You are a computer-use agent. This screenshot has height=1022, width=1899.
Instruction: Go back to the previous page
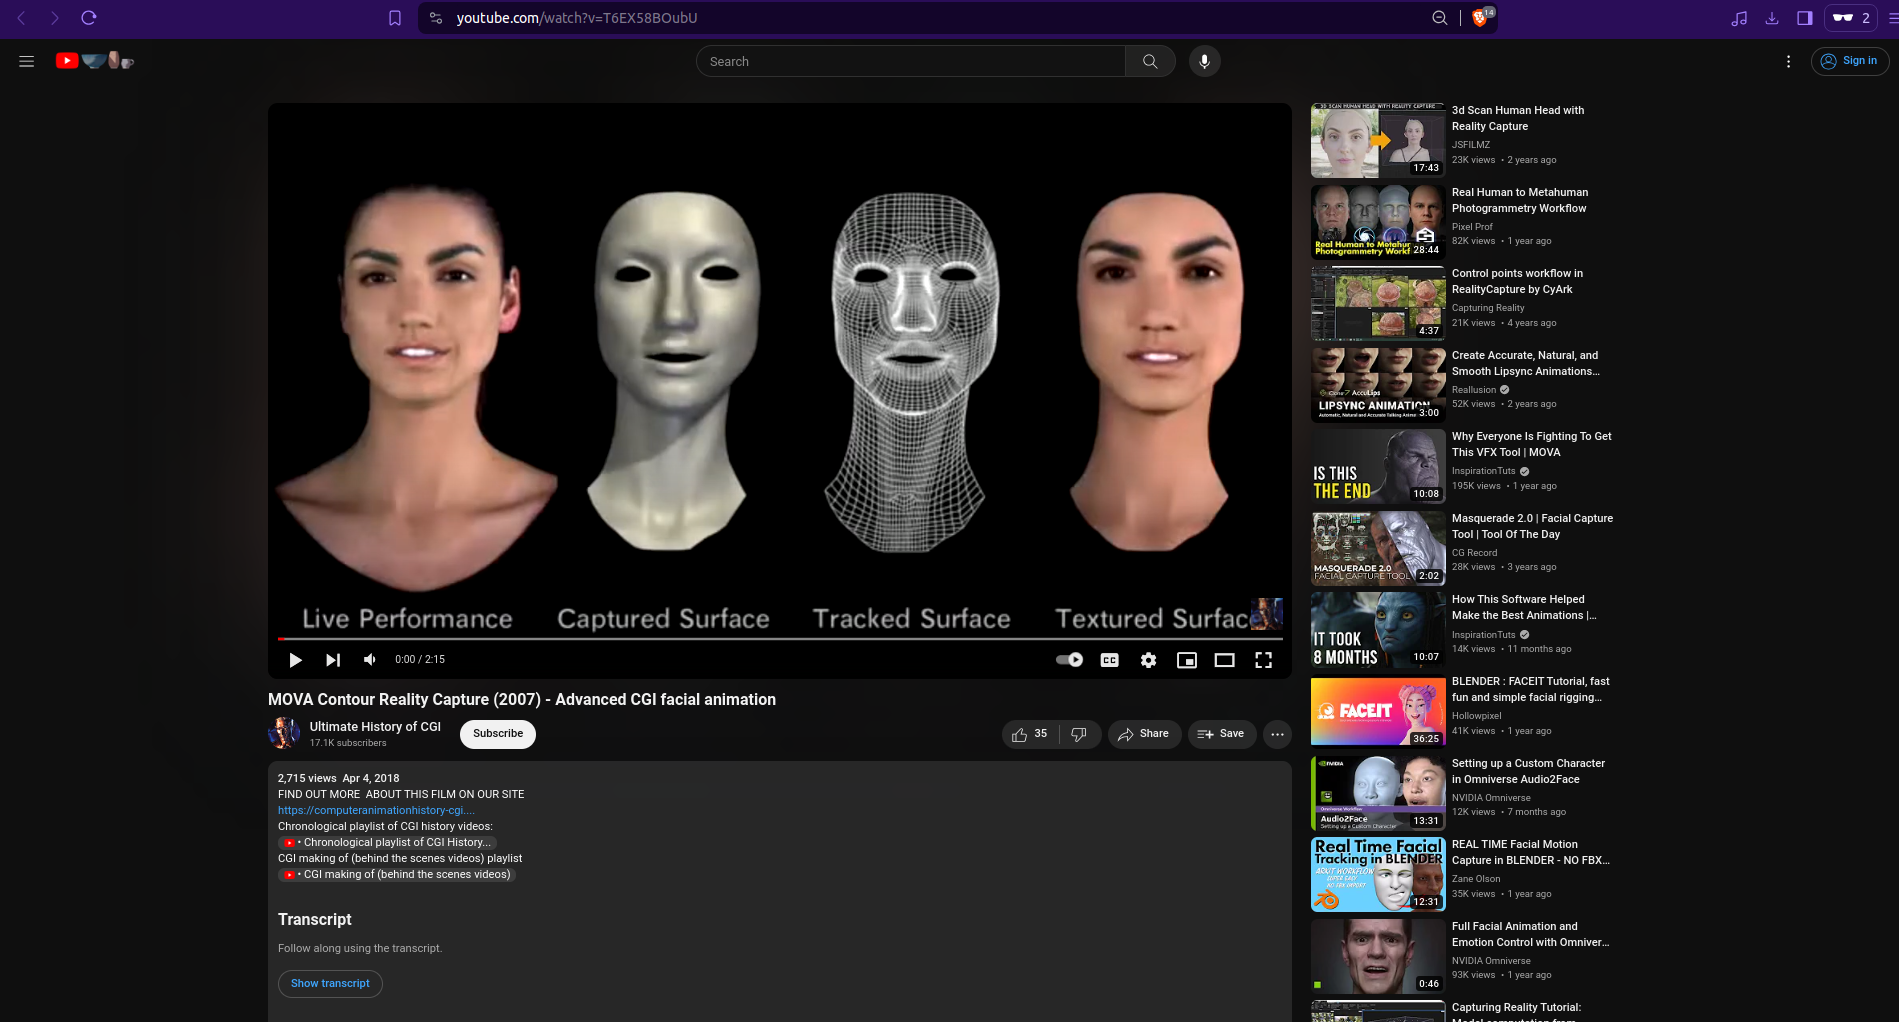(21, 18)
